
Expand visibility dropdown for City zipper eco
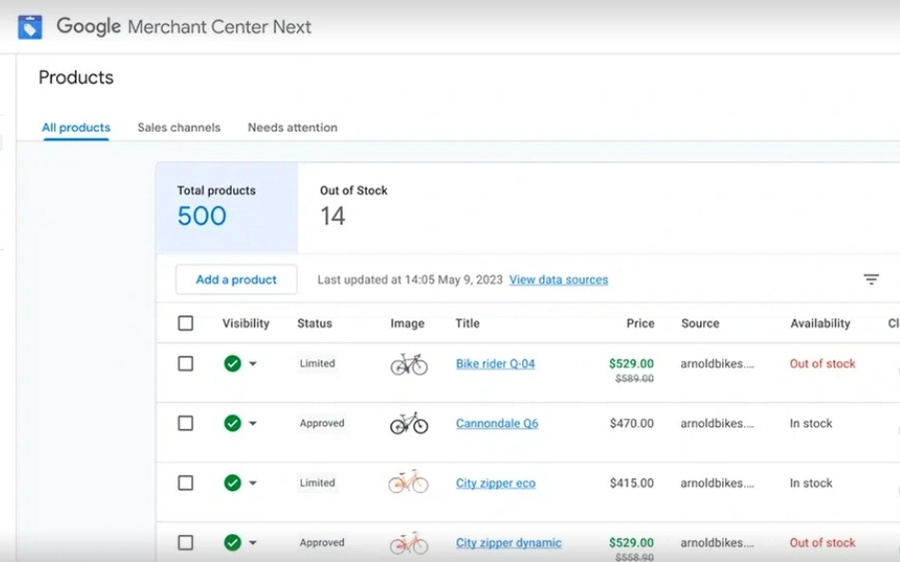point(253,483)
